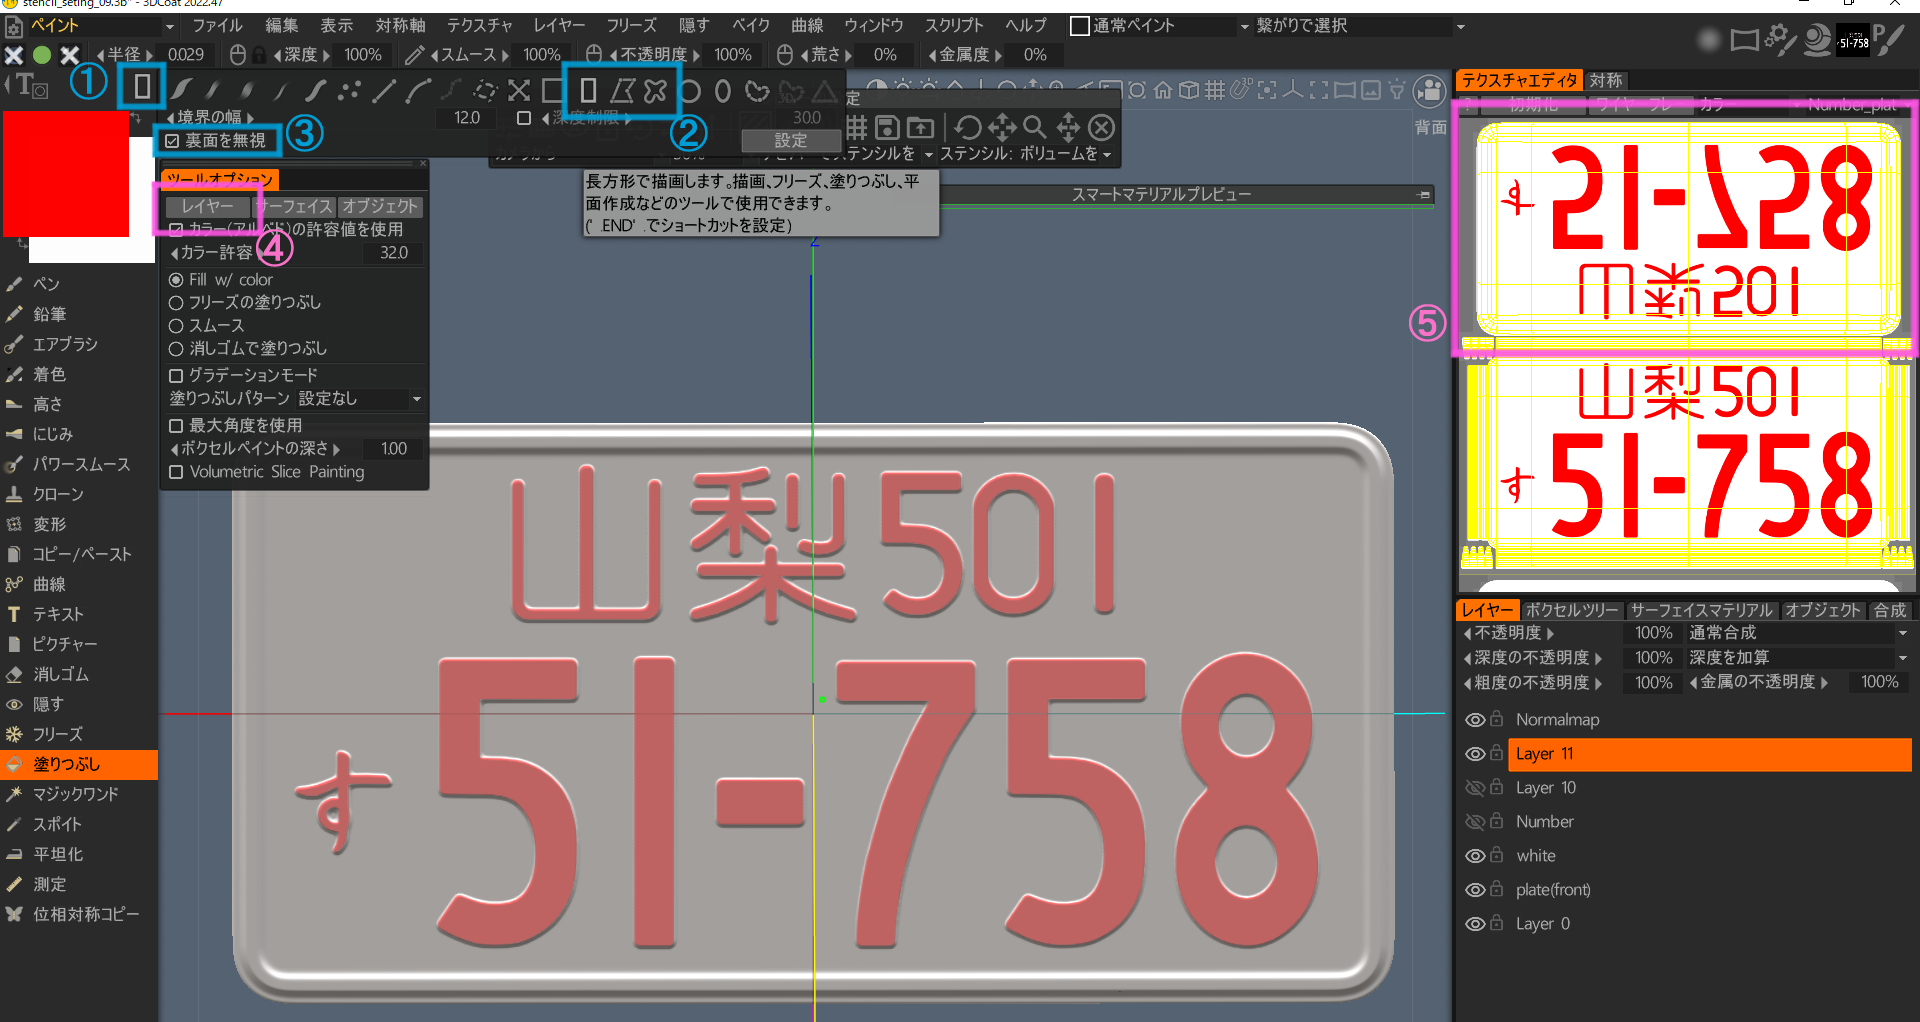
Task: Click the 設定 button
Action: coord(790,141)
